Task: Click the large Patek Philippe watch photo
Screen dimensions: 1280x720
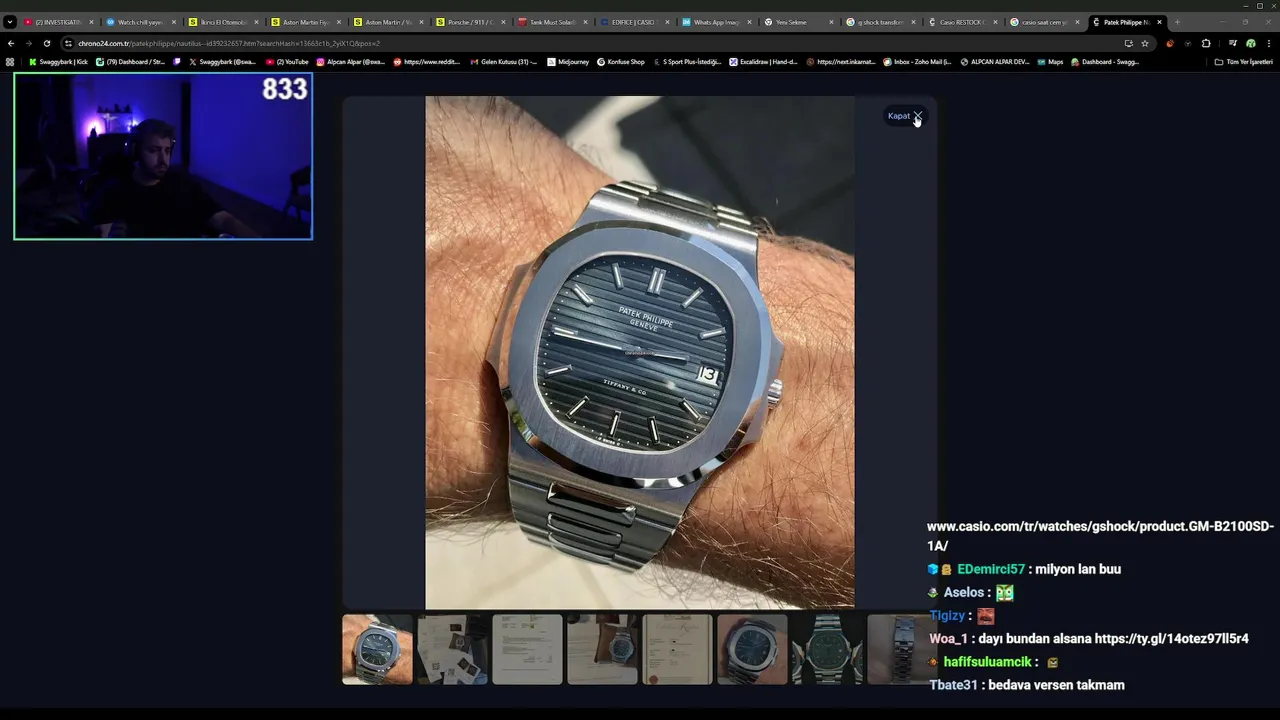Action: coord(640,352)
